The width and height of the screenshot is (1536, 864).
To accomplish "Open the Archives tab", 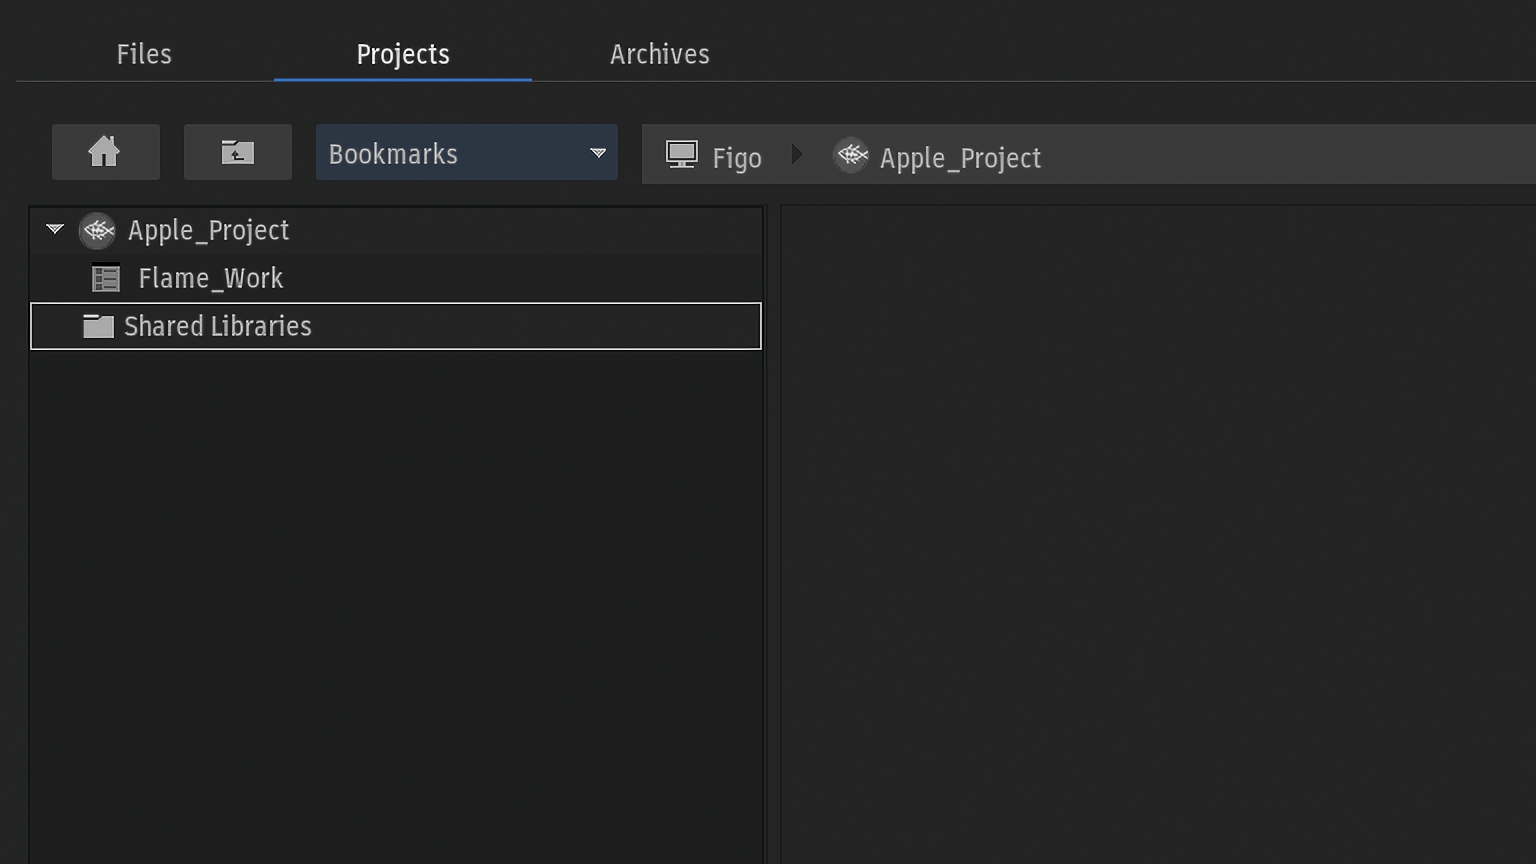I will pyautogui.click(x=659, y=54).
